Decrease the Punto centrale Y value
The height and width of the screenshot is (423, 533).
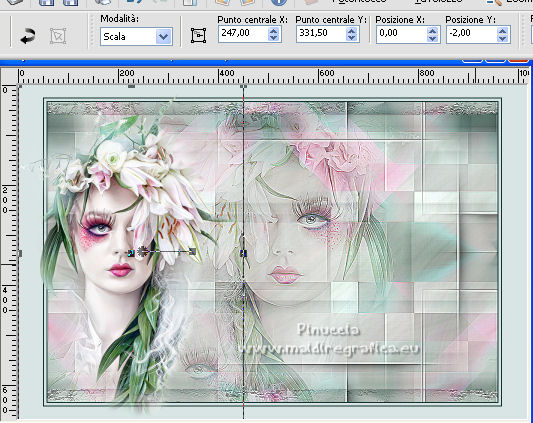(x=351, y=37)
